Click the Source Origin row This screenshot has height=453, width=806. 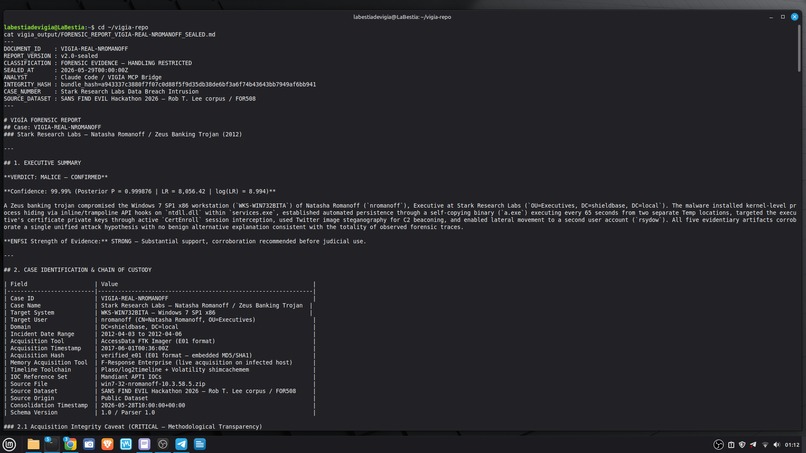pyautogui.click(x=159, y=398)
